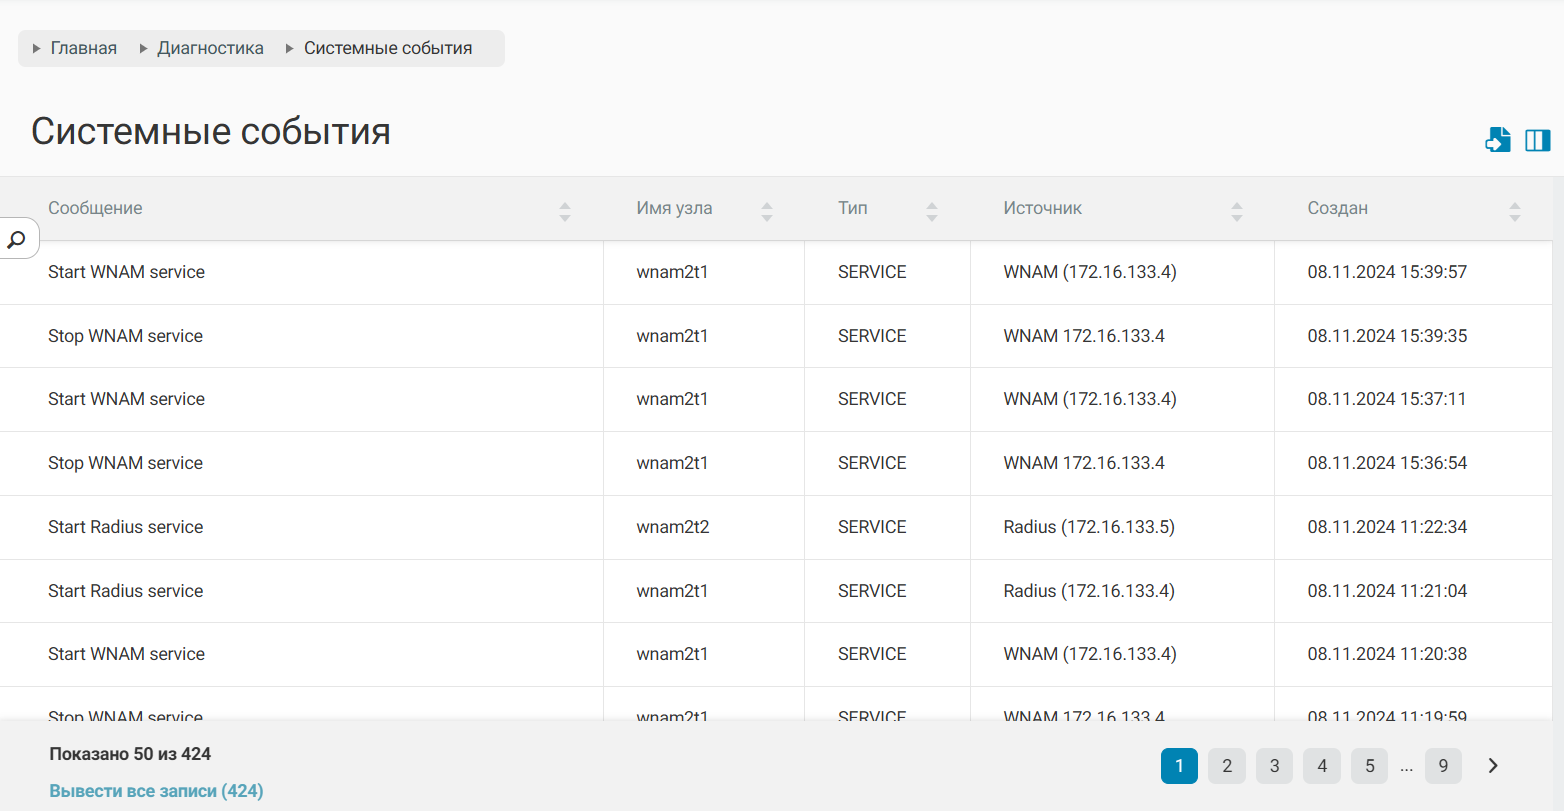Open the column visibility settings icon
This screenshot has height=811, width=1564.
(x=1537, y=140)
